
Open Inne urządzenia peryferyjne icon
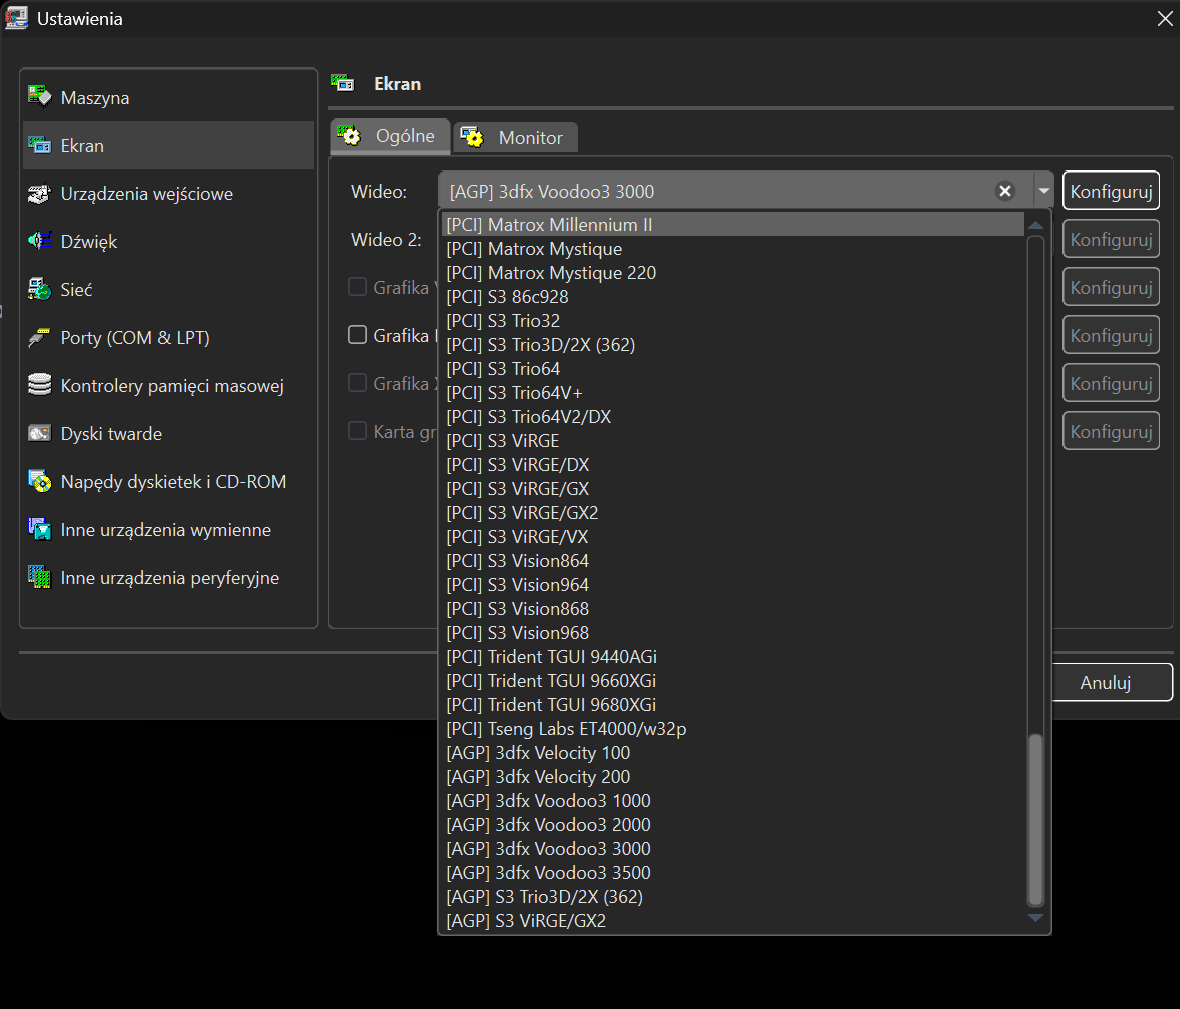tap(39, 577)
